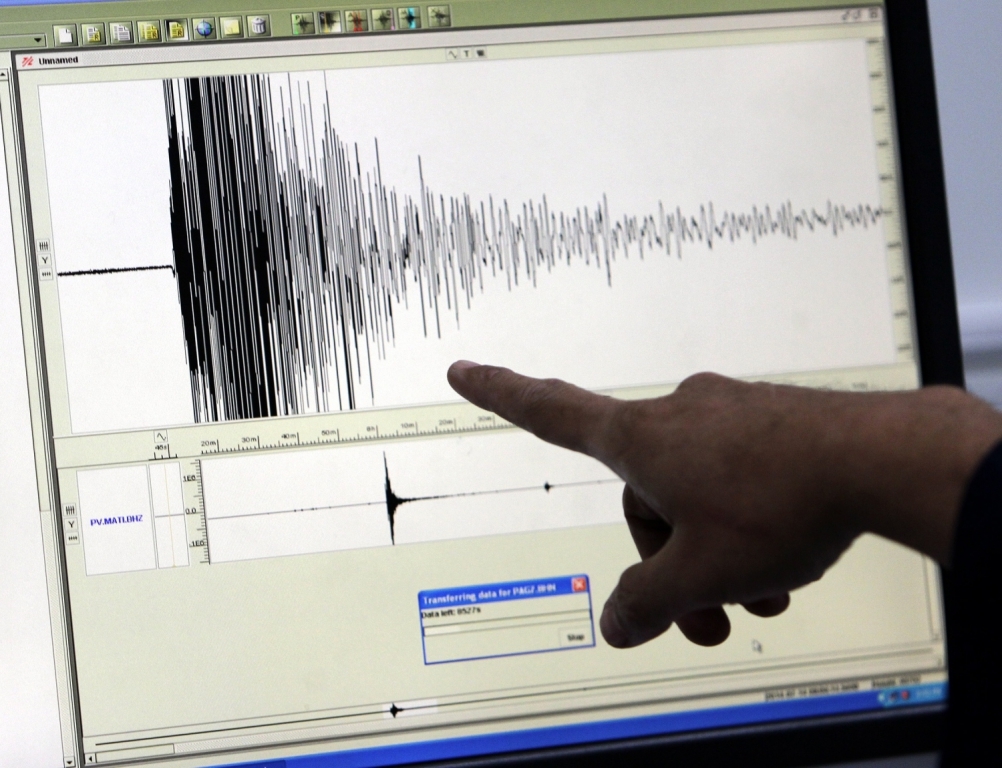Click the last waveform icon in toolbar
Image resolution: width=1002 pixels, height=768 pixels.
coord(438,17)
